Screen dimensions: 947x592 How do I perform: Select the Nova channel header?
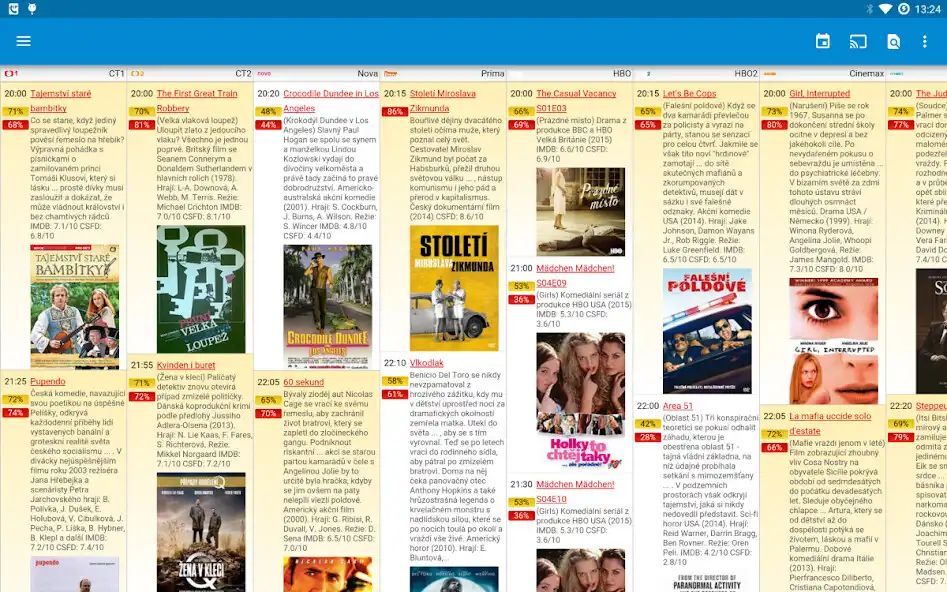click(x=316, y=74)
